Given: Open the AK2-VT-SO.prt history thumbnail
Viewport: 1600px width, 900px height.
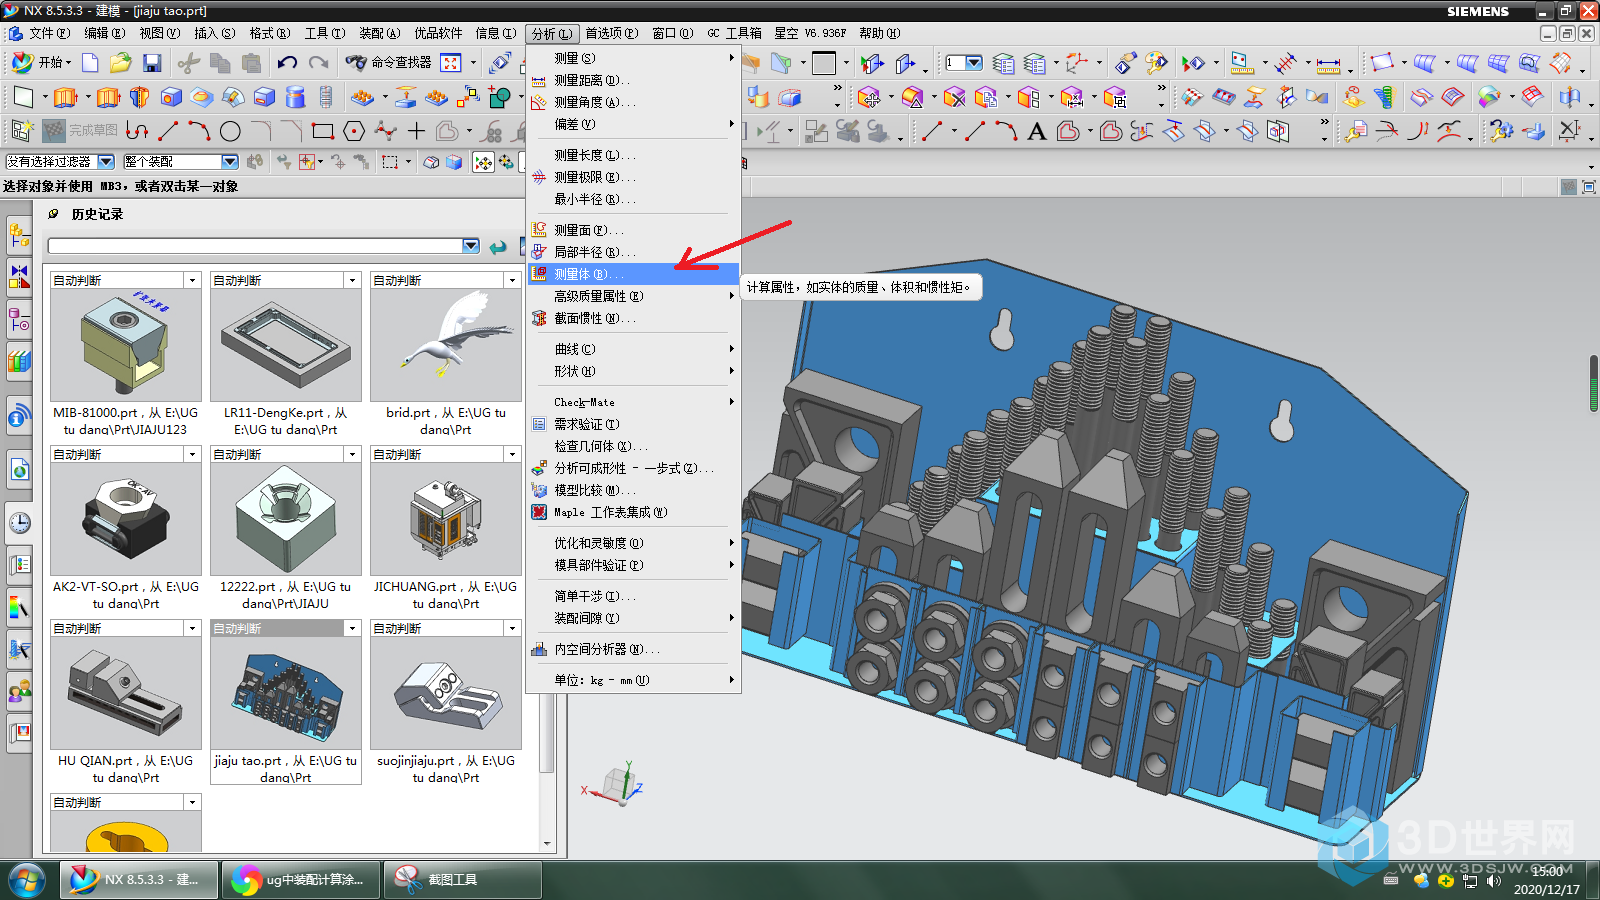Looking at the screenshot, I should [x=126, y=520].
